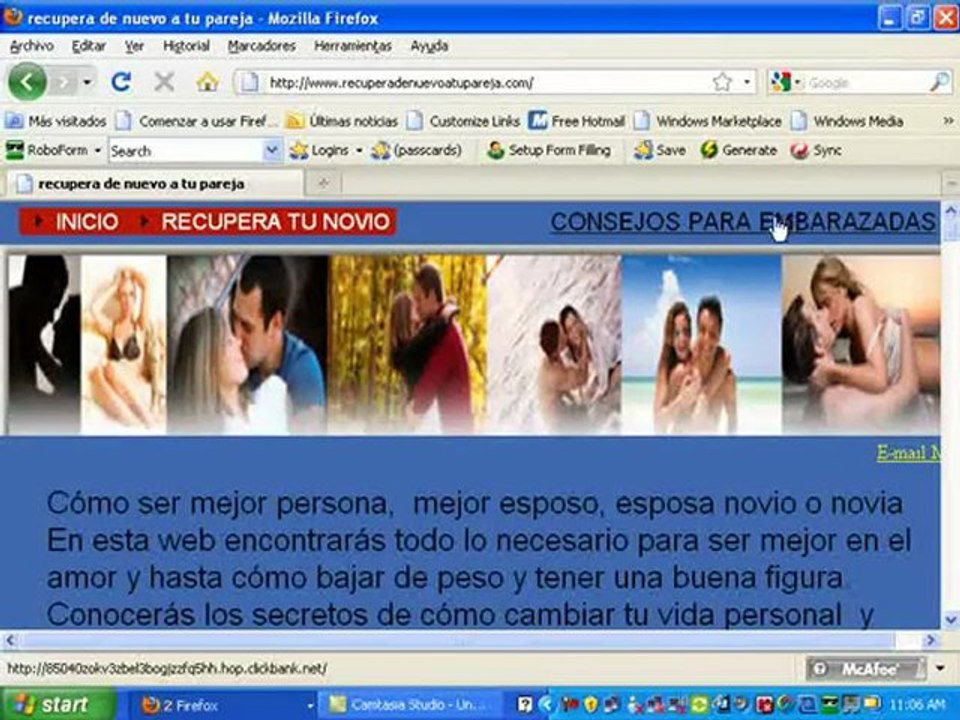Screen dimensions: 960x720
Task: Open the Historial menu
Action: (186, 46)
